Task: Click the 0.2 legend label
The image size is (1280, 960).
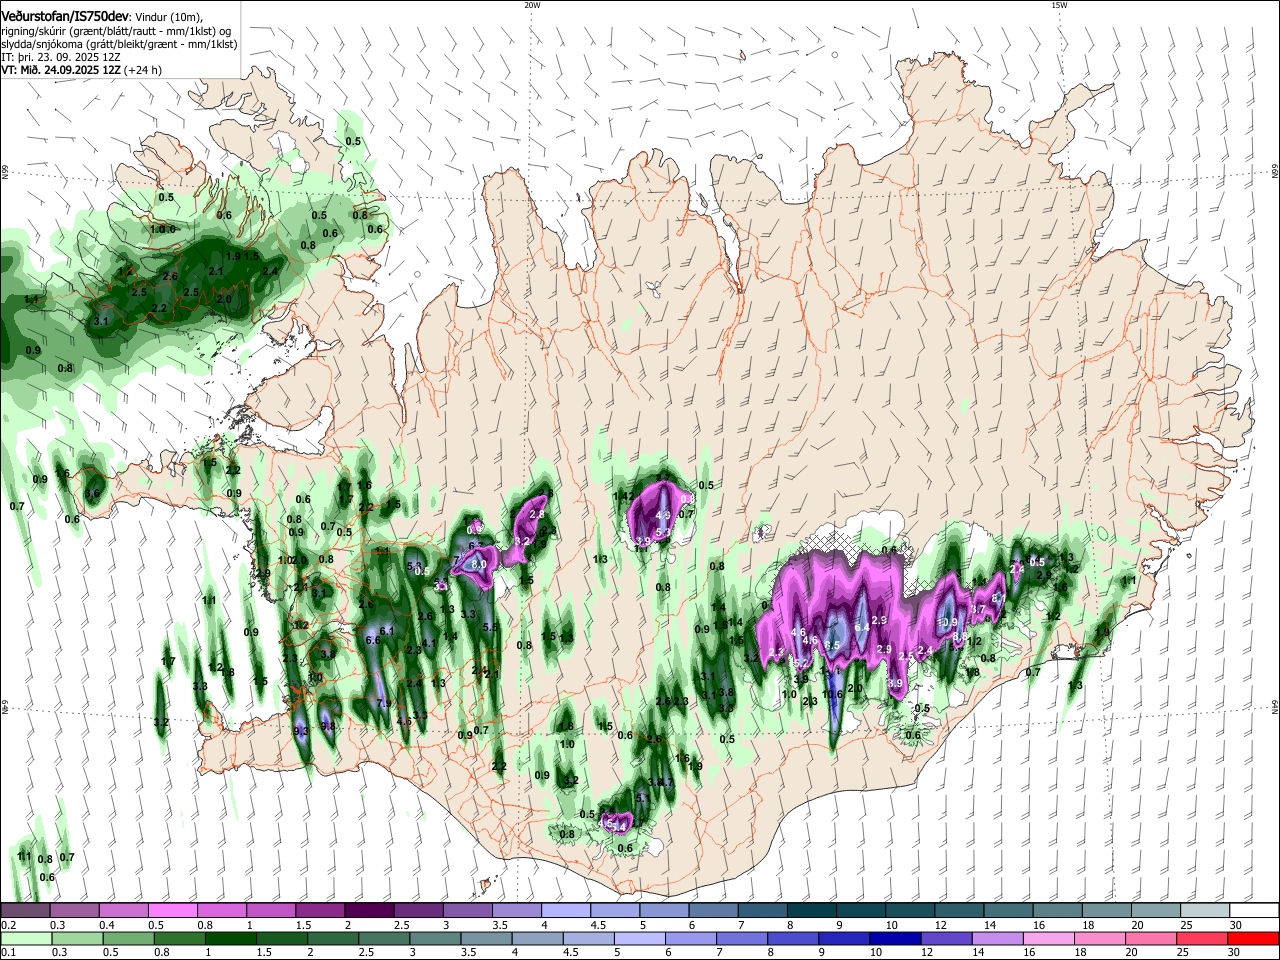Action: 8,926
